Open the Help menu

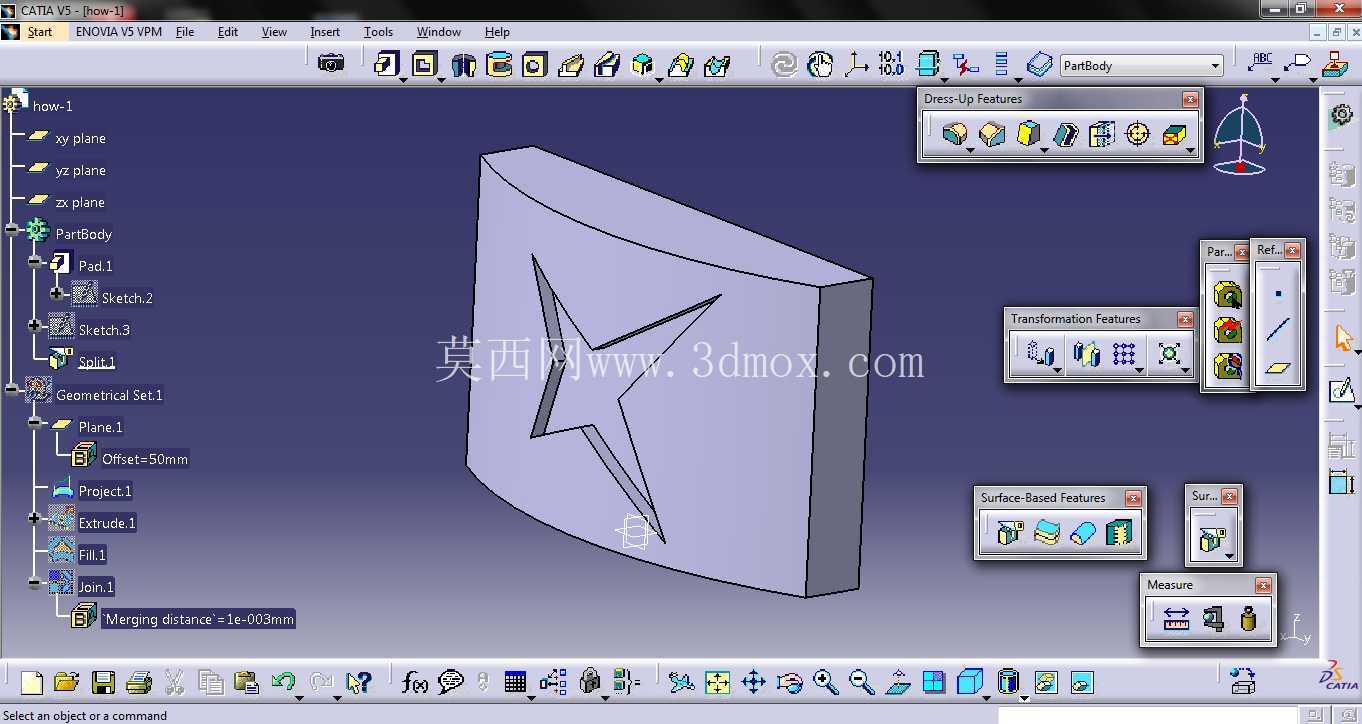point(497,32)
